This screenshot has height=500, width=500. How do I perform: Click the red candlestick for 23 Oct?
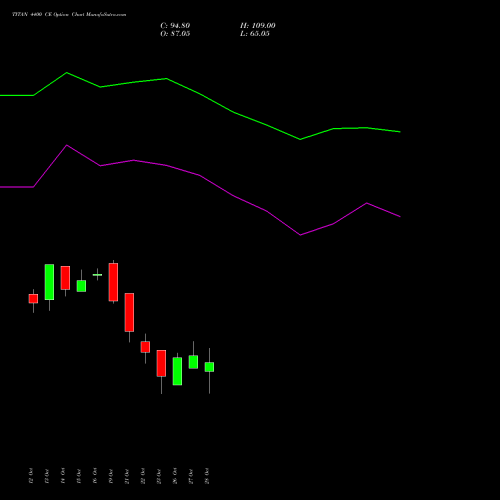pyautogui.click(x=161, y=363)
